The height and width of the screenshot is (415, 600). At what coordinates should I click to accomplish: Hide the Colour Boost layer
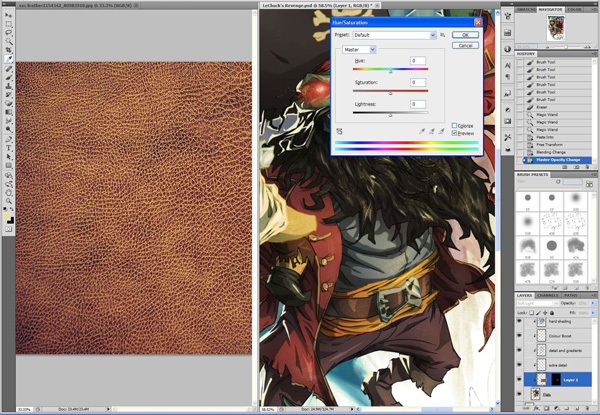pos(519,336)
